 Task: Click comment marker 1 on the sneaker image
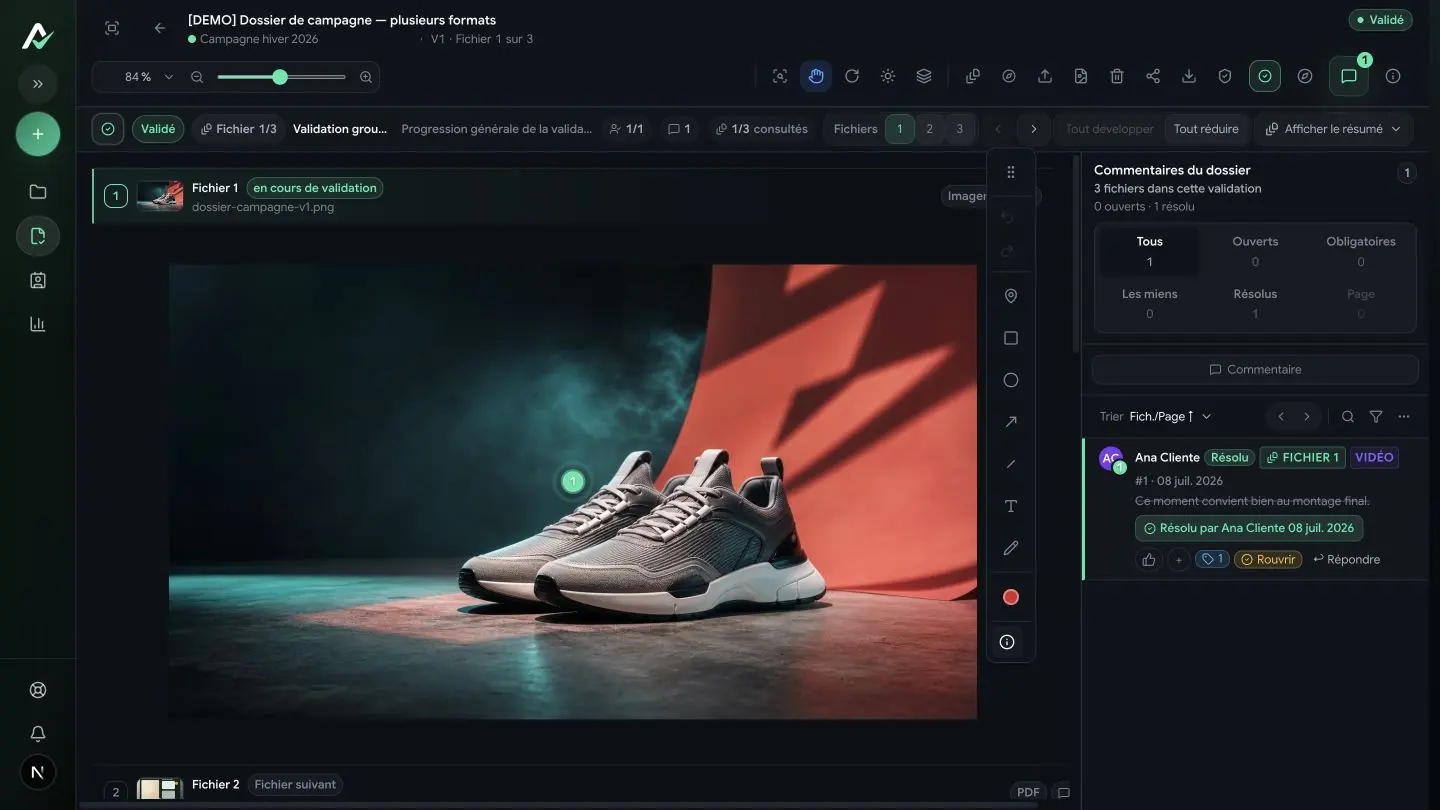point(572,482)
